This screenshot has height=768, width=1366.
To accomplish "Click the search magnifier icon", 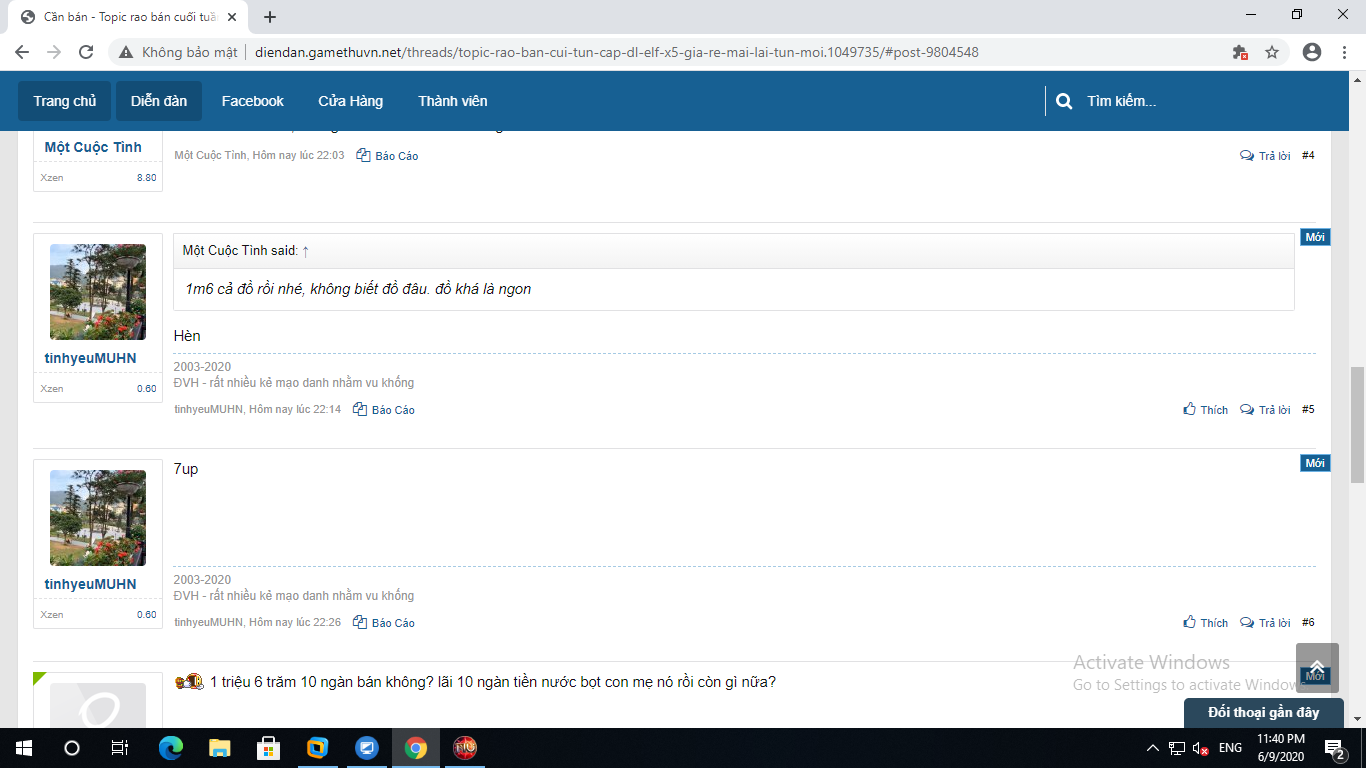I will point(1064,101).
